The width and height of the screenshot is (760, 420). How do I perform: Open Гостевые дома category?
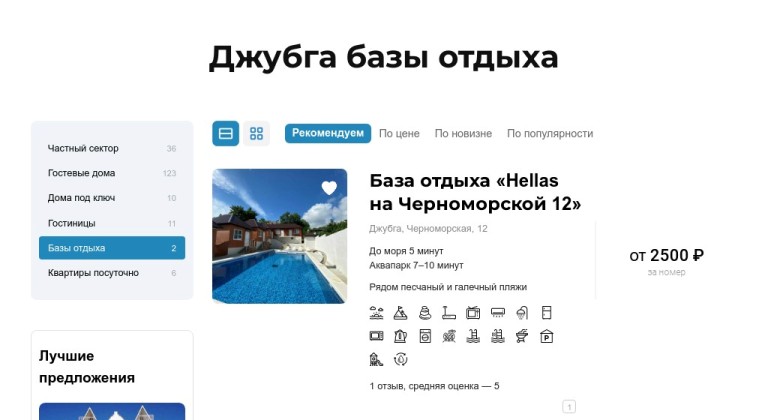pyautogui.click(x=81, y=174)
